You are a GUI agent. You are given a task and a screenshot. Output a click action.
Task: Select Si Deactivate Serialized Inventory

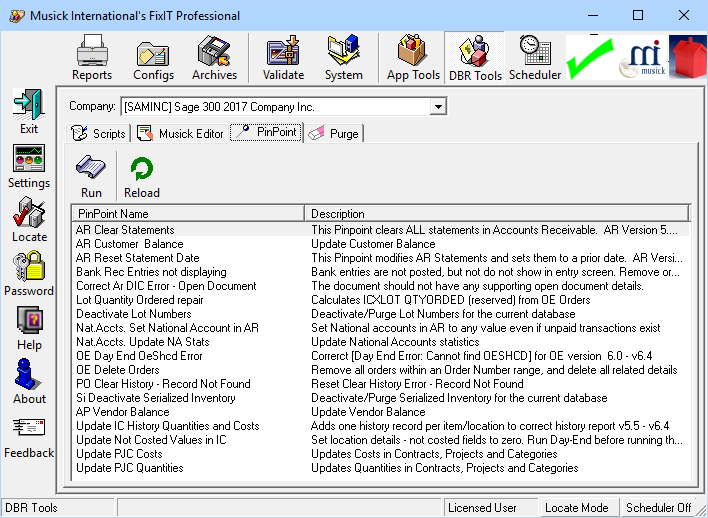381,398
